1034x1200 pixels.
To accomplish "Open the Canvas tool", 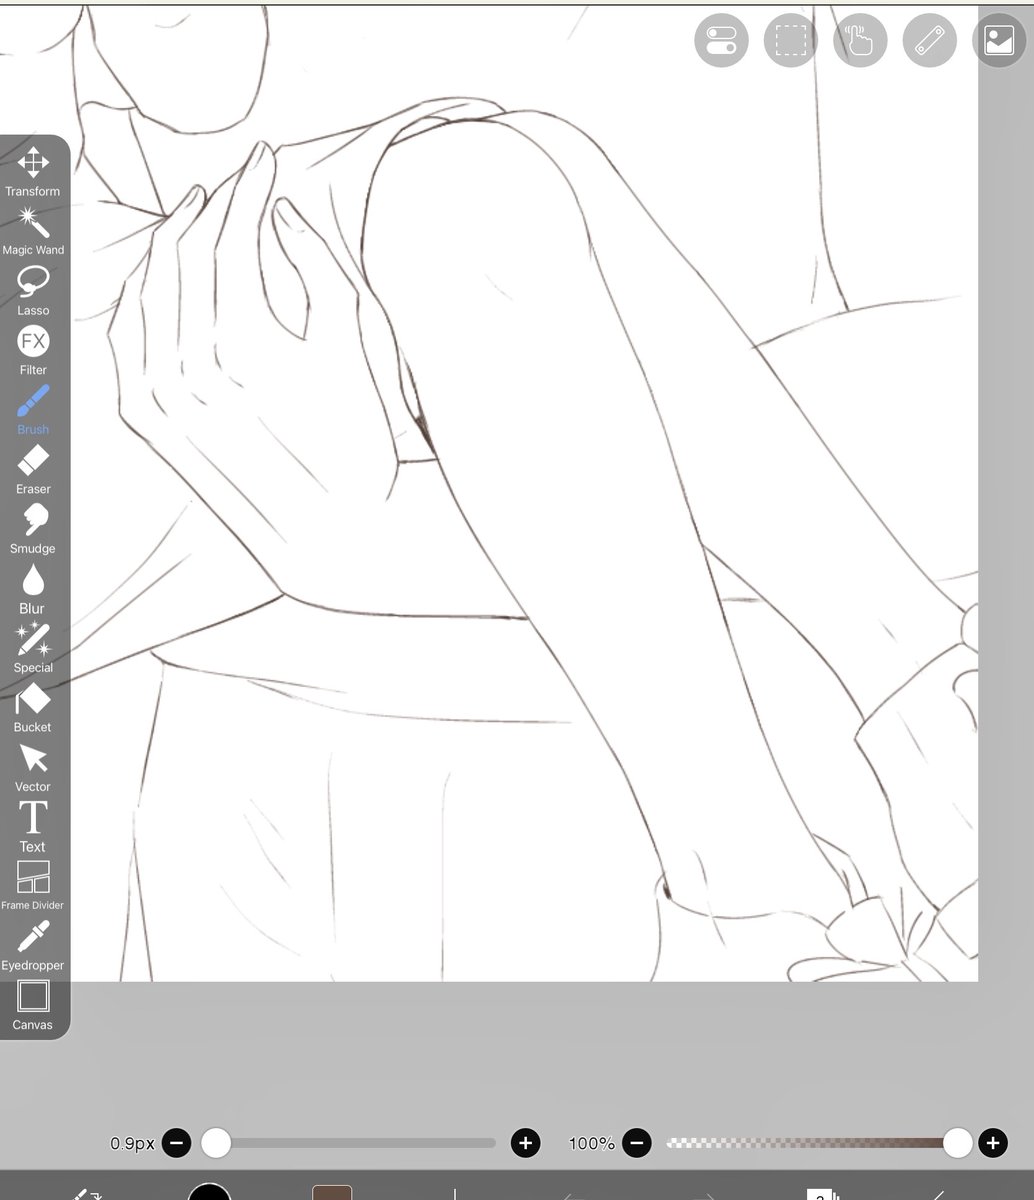I will click(x=33, y=1005).
